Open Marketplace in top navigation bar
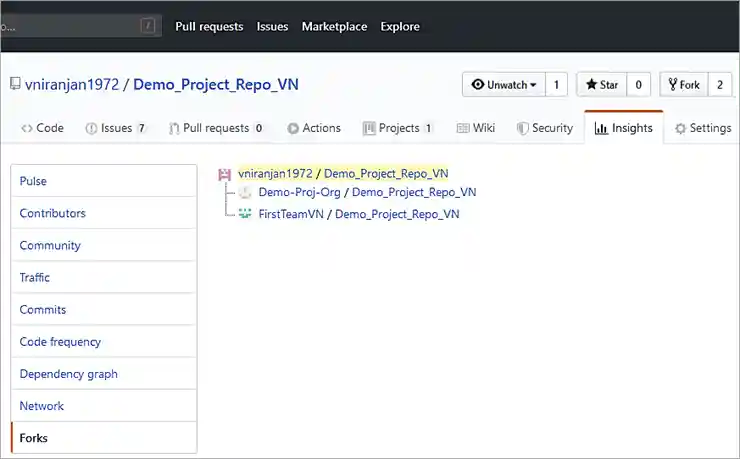Image resolution: width=740 pixels, height=460 pixels. (334, 26)
